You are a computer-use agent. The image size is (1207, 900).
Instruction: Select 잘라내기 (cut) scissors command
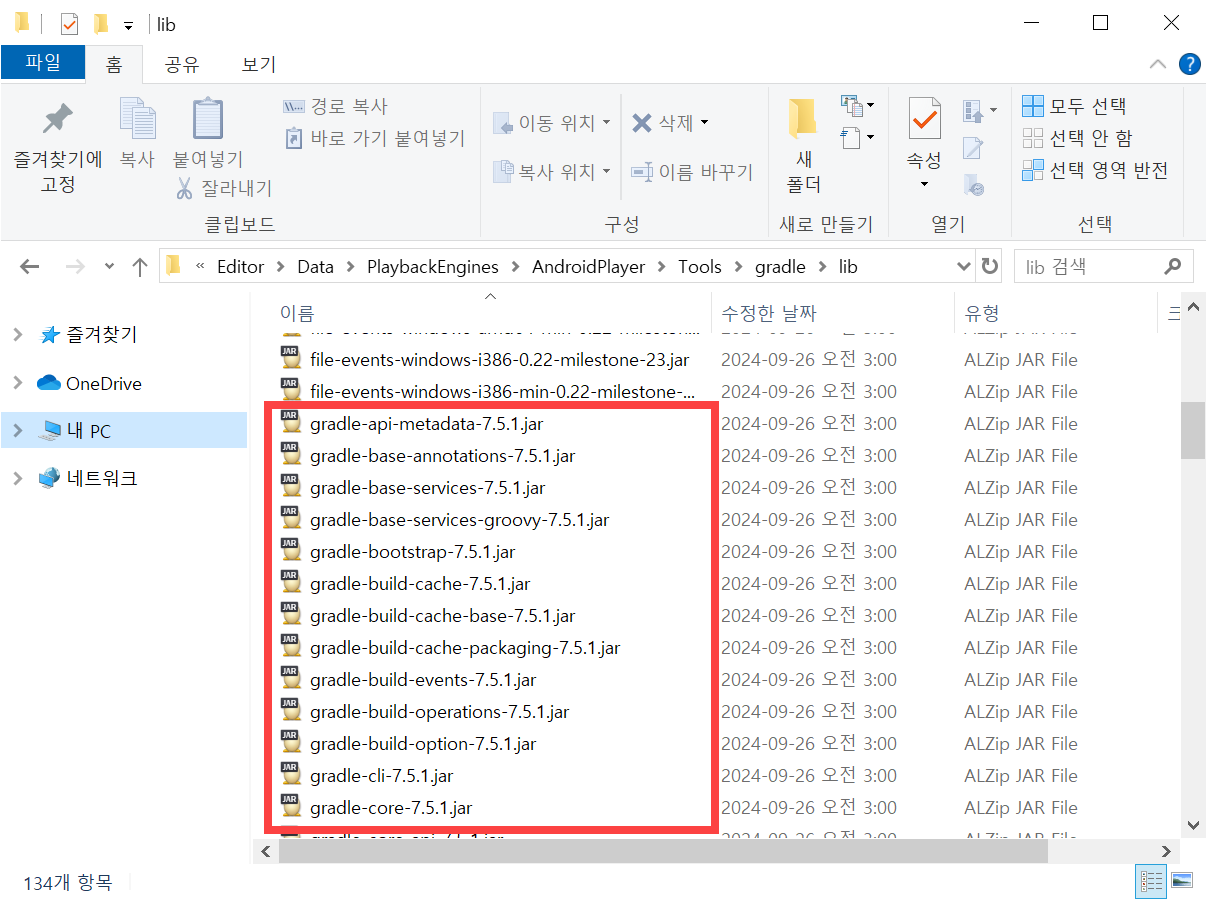[224, 188]
